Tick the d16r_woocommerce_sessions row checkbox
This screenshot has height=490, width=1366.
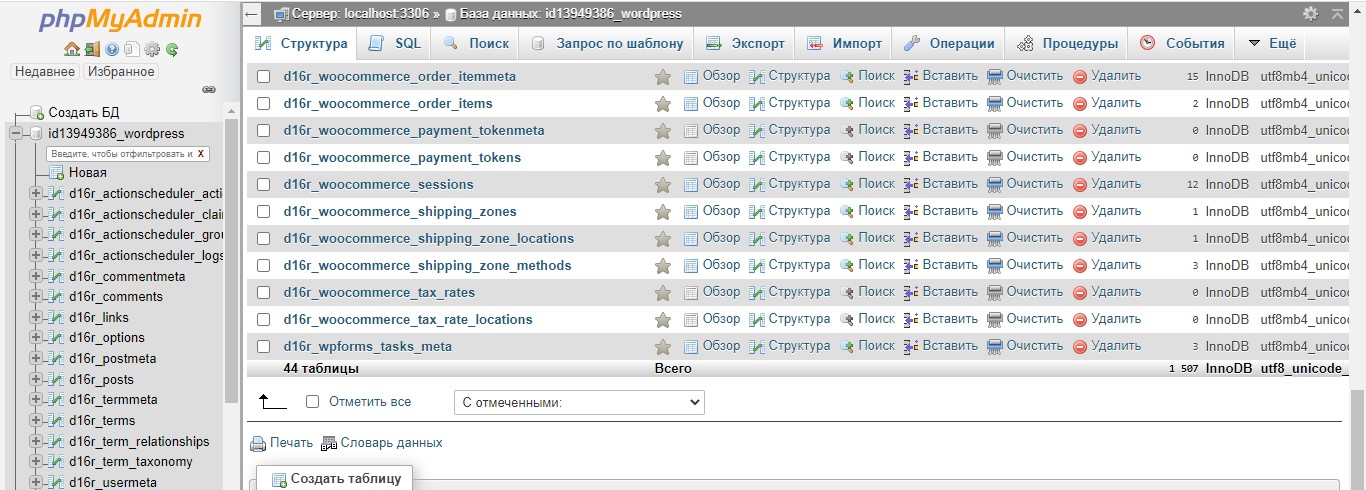click(x=264, y=185)
